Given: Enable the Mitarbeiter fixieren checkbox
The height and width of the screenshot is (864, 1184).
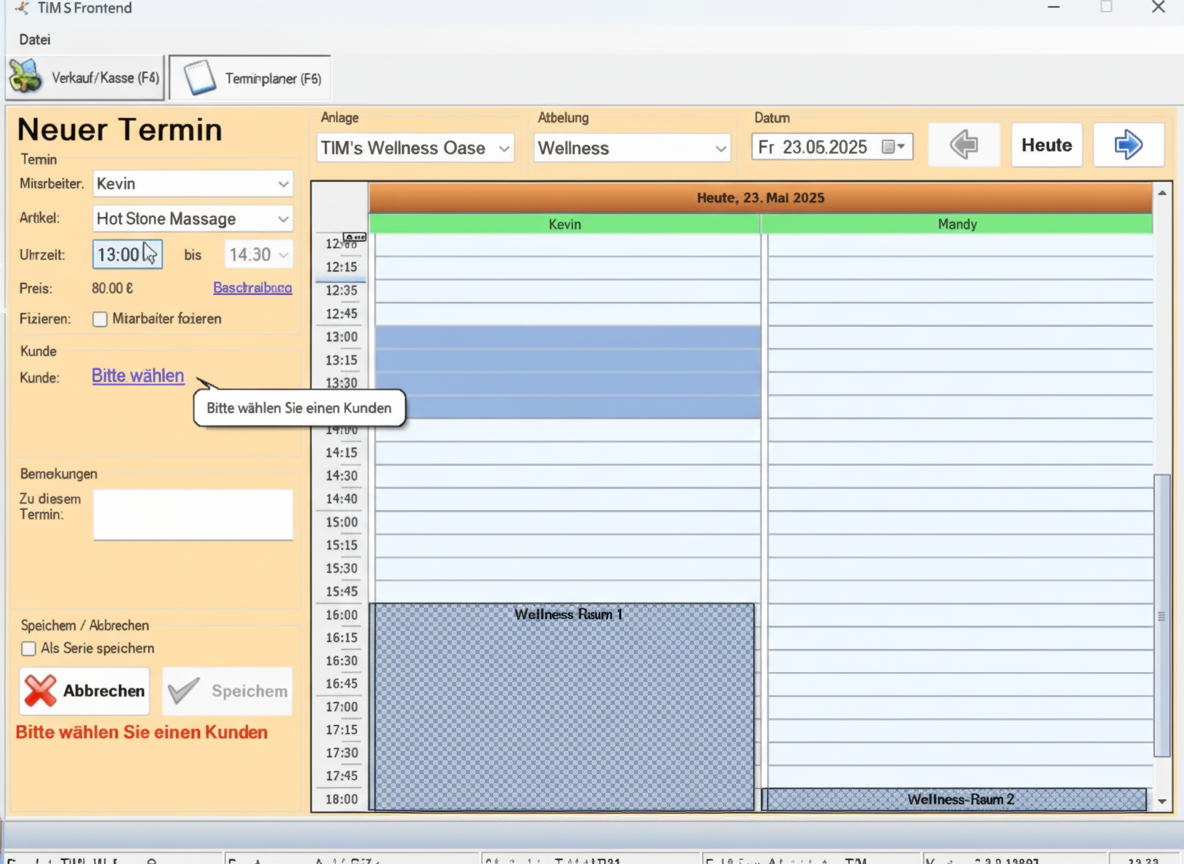Looking at the screenshot, I should [100, 319].
